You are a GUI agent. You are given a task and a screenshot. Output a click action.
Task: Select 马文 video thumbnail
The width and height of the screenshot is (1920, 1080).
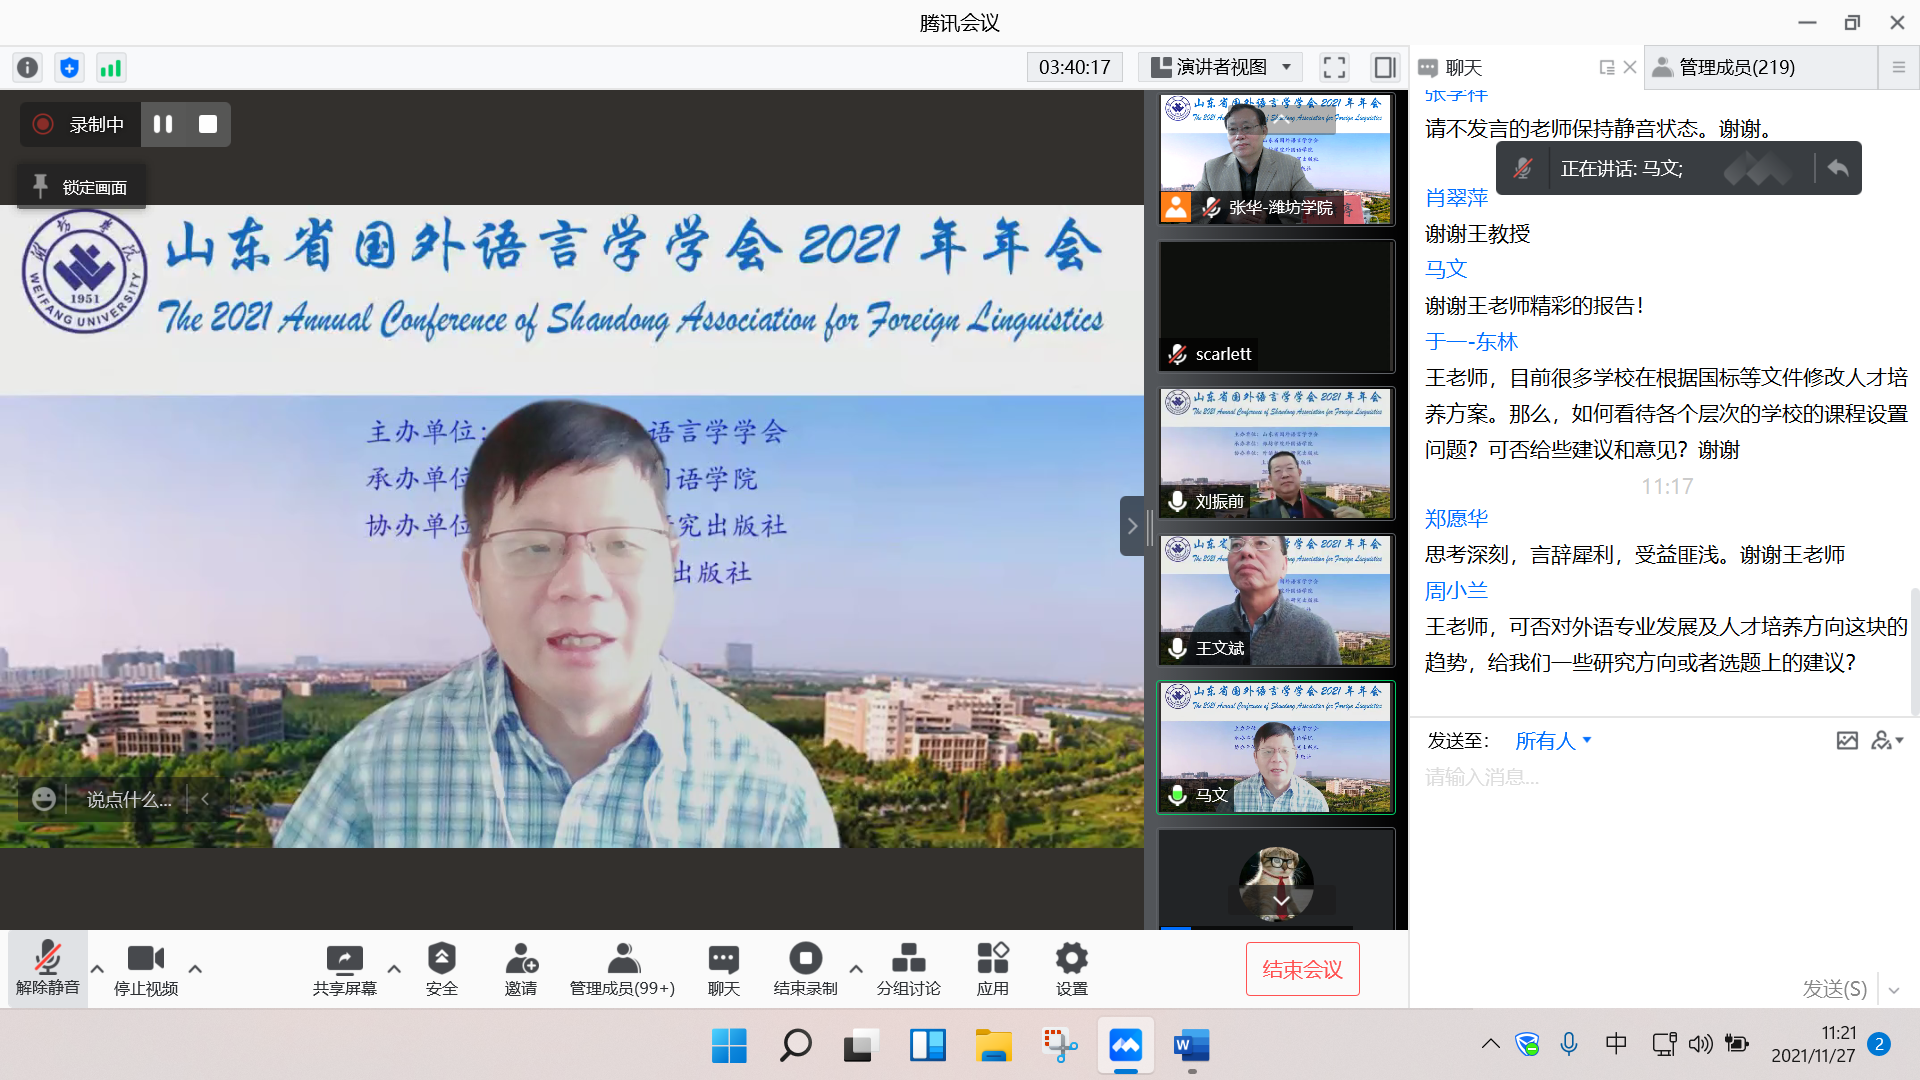[x=1276, y=747]
